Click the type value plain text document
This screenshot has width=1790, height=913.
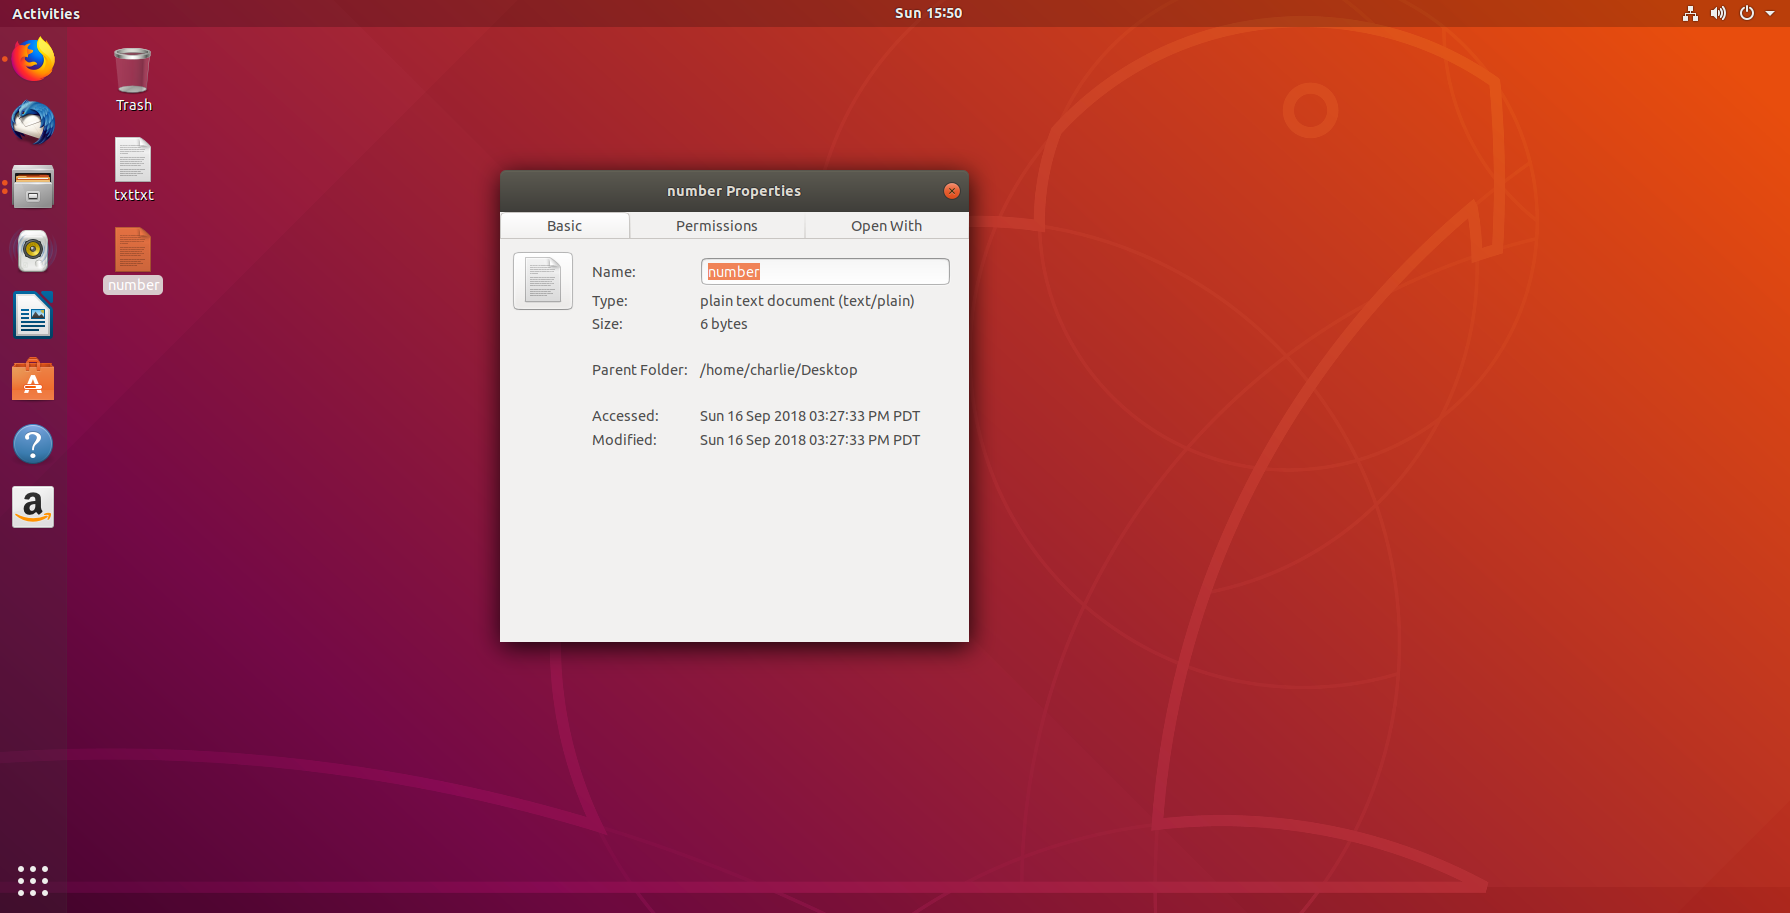(x=807, y=301)
